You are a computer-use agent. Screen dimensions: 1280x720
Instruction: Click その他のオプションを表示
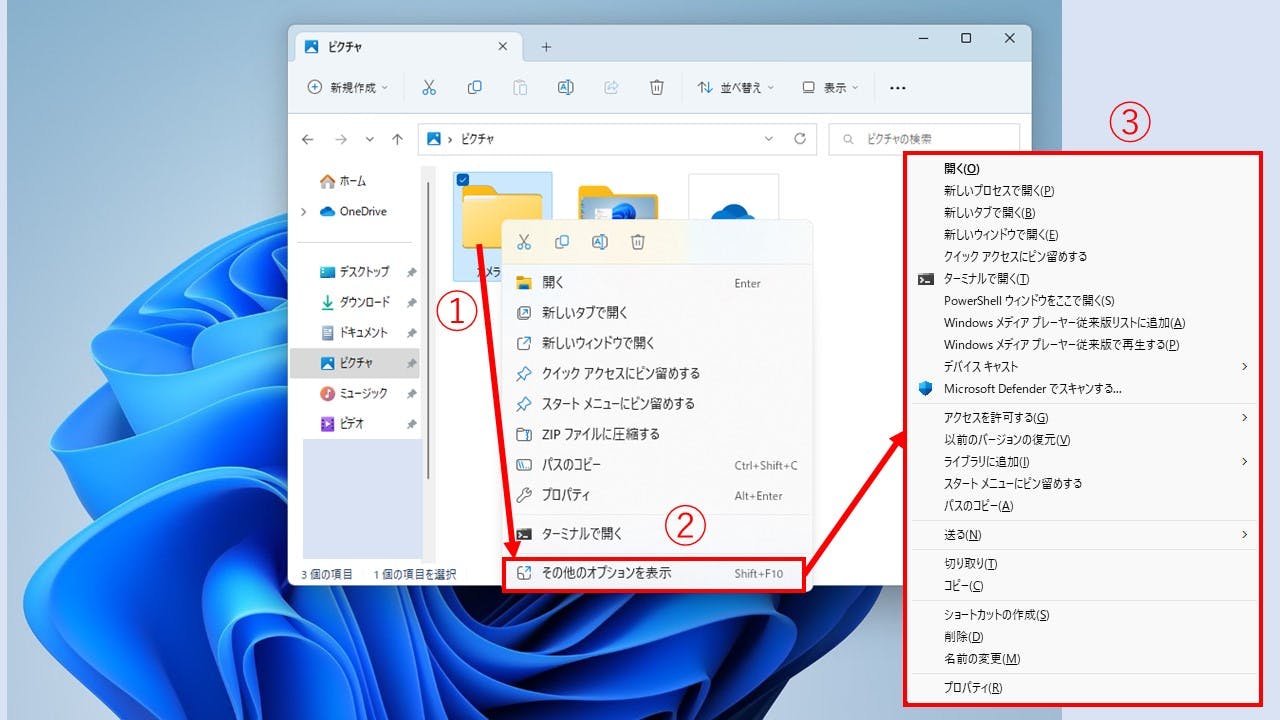(x=656, y=574)
